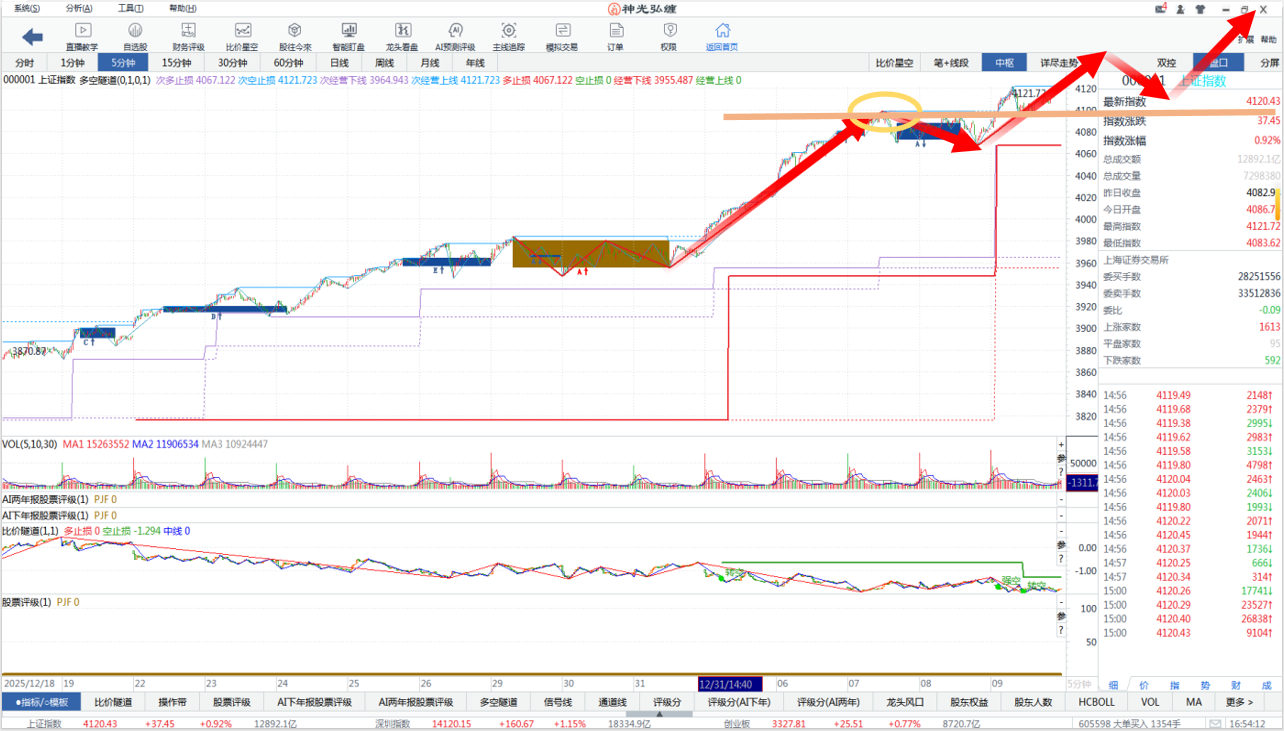Click the 分屏 split screen button

tap(1268, 62)
